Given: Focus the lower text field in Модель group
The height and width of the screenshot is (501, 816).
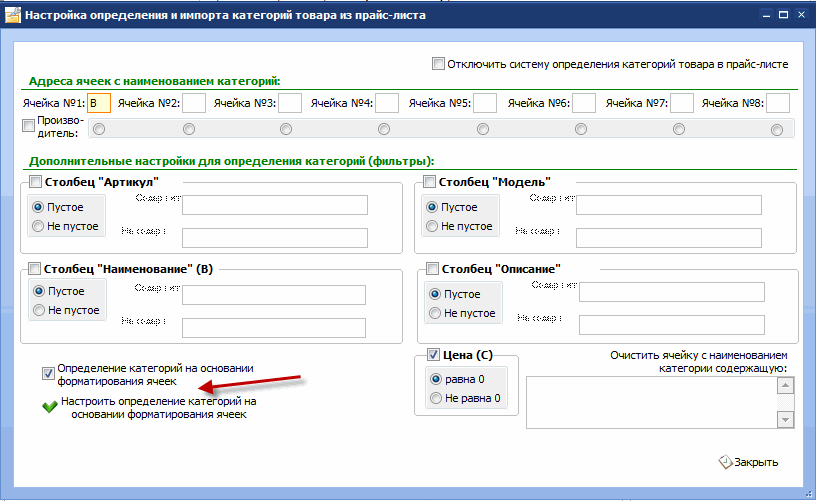Looking at the screenshot, I should click(669, 238).
